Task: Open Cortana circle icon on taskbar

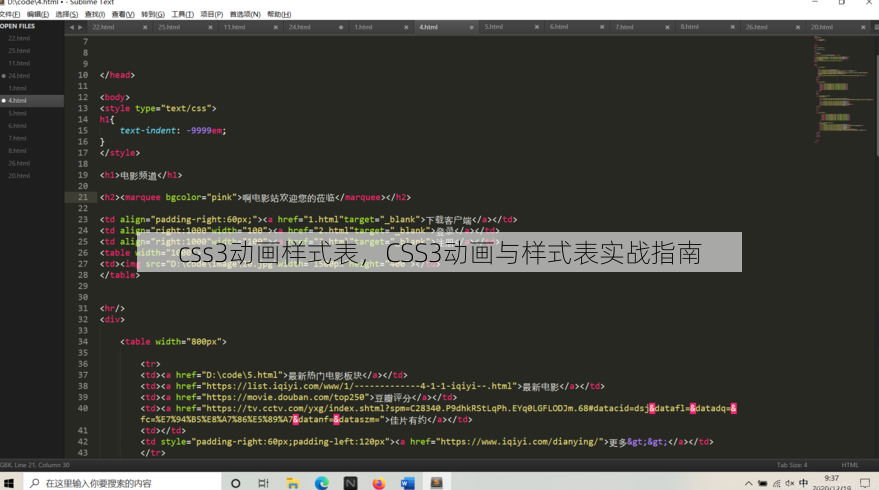Action: point(235,483)
